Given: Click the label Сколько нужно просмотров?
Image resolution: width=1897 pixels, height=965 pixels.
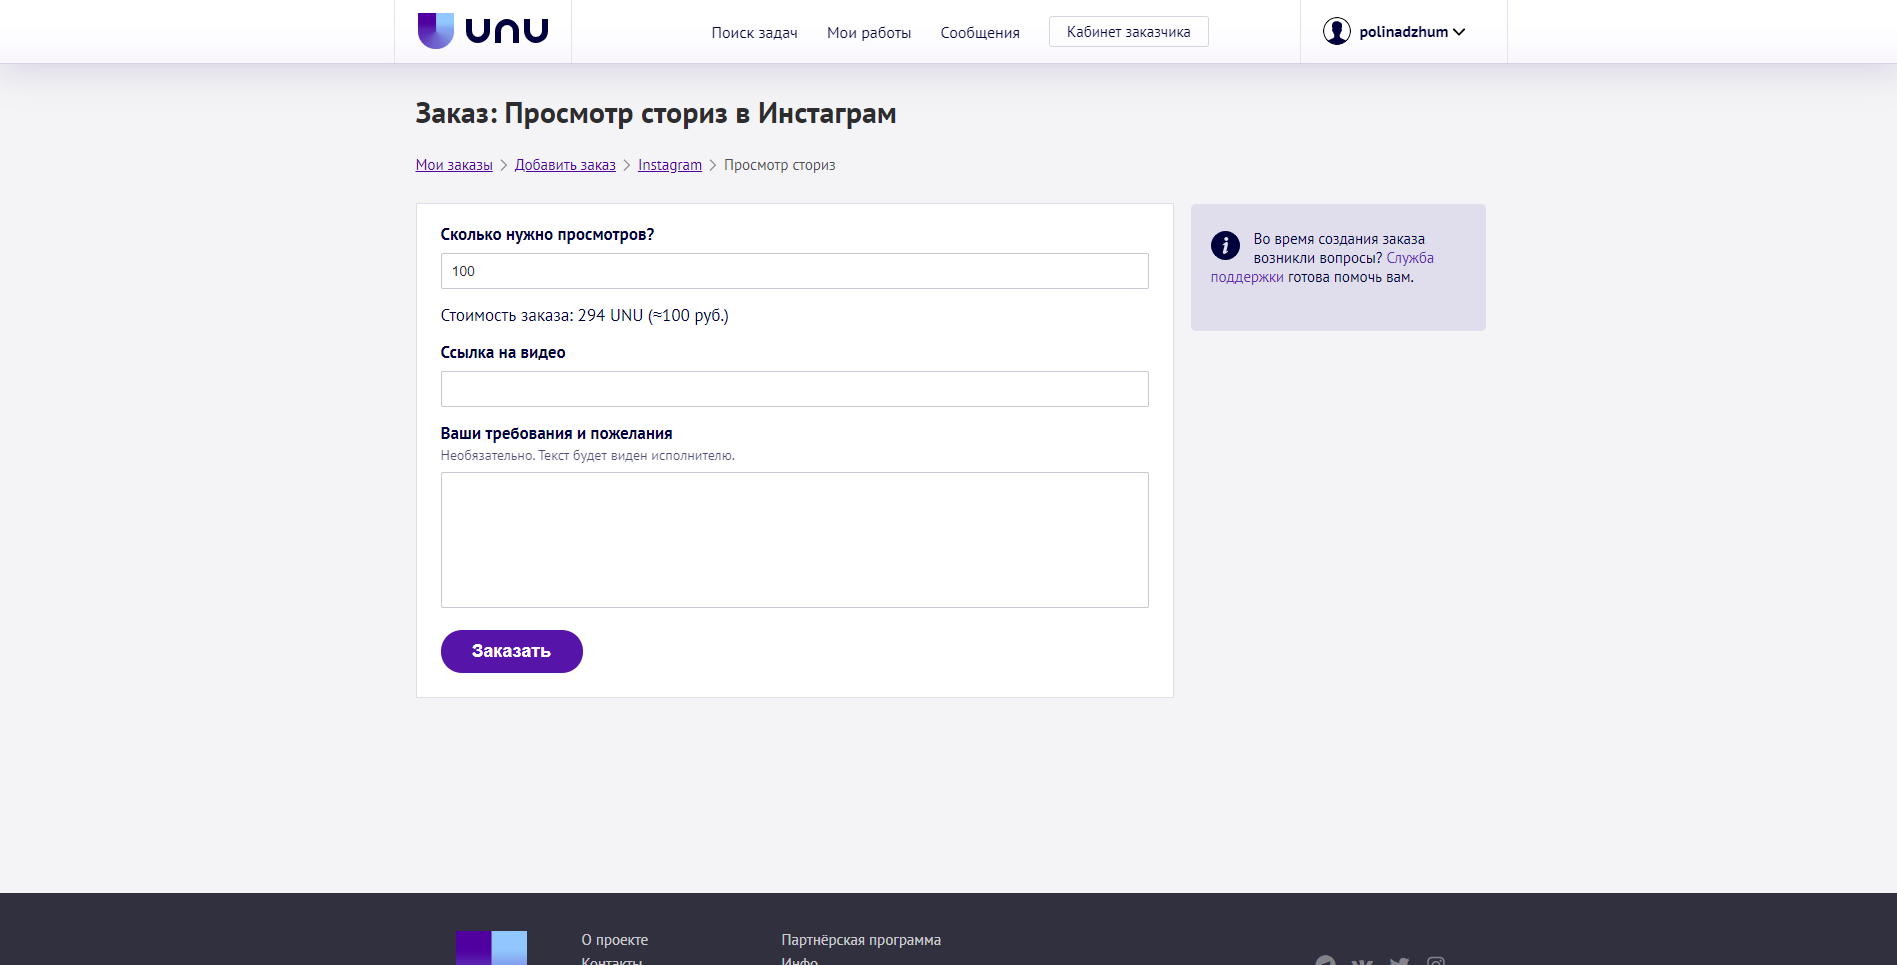Looking at the screenshot, I should 547,234.
